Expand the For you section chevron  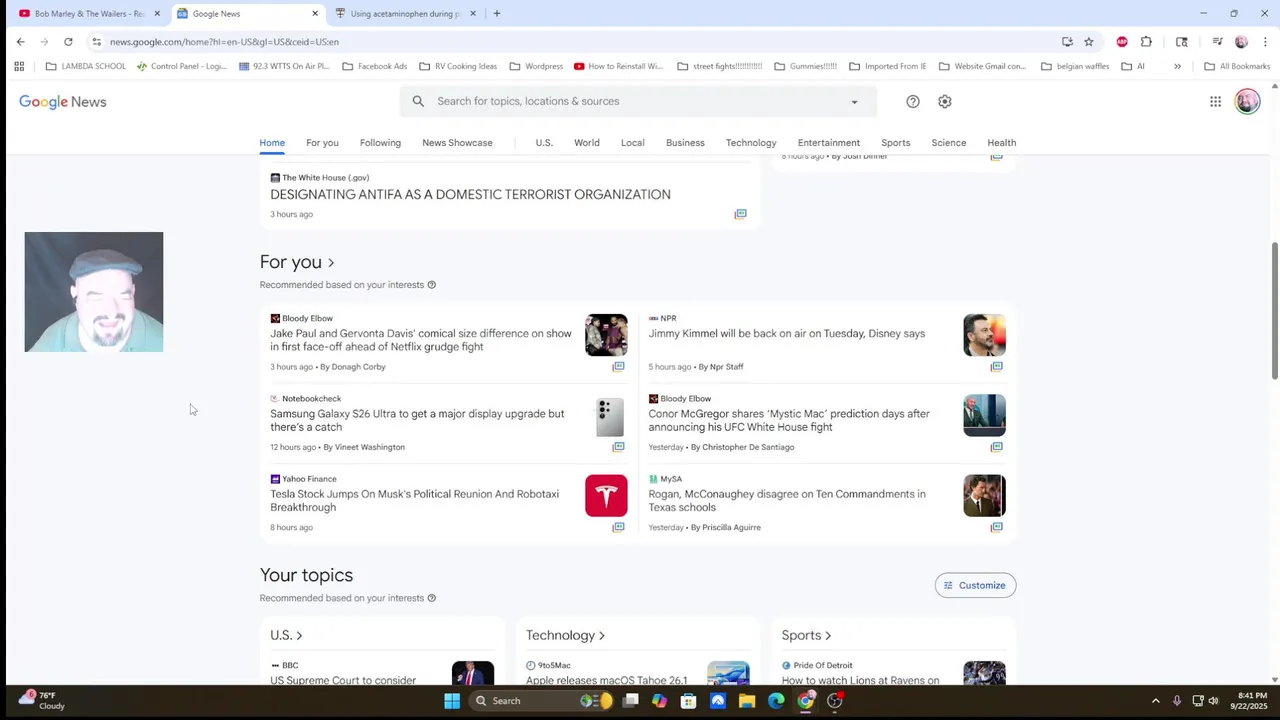[331, 263]
